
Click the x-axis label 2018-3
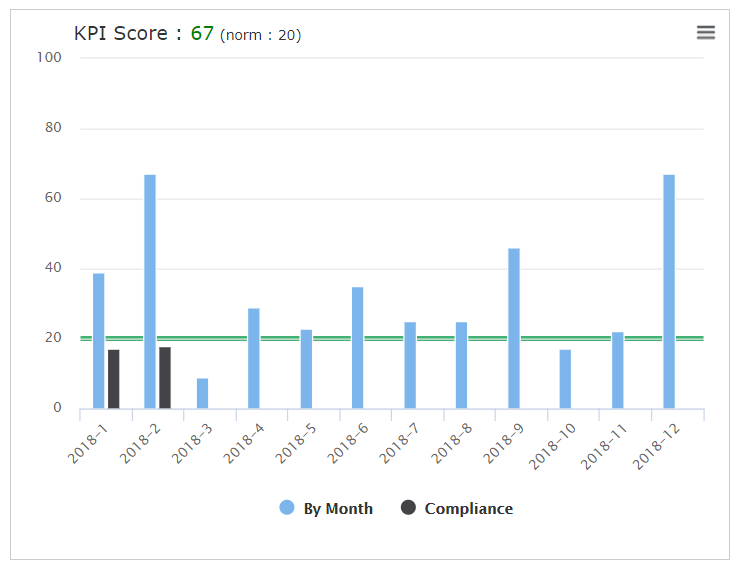pos(192,444)
